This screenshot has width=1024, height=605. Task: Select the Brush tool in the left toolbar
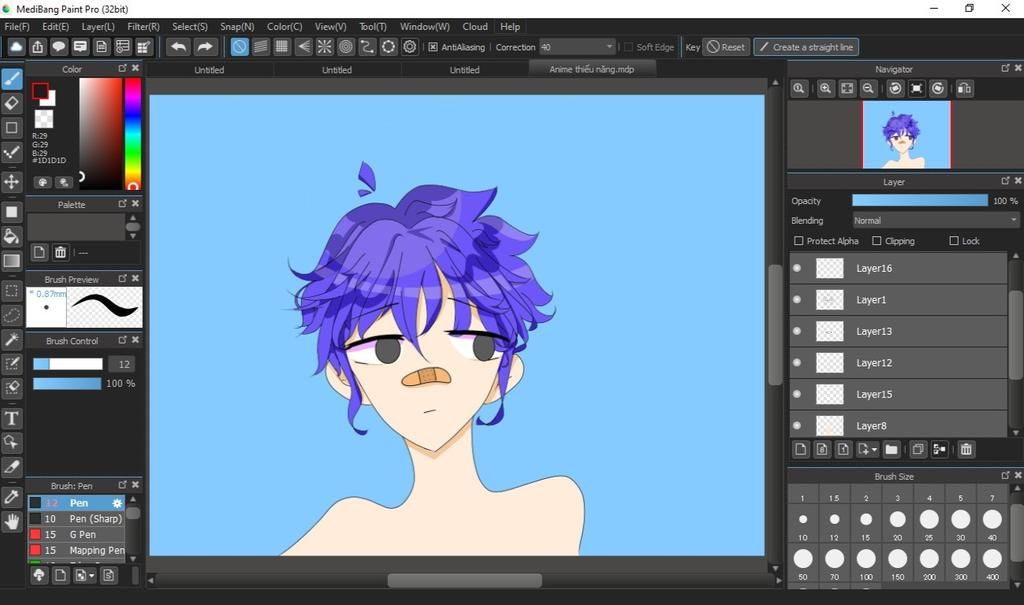pyautogui.click(x=12, y=78)
